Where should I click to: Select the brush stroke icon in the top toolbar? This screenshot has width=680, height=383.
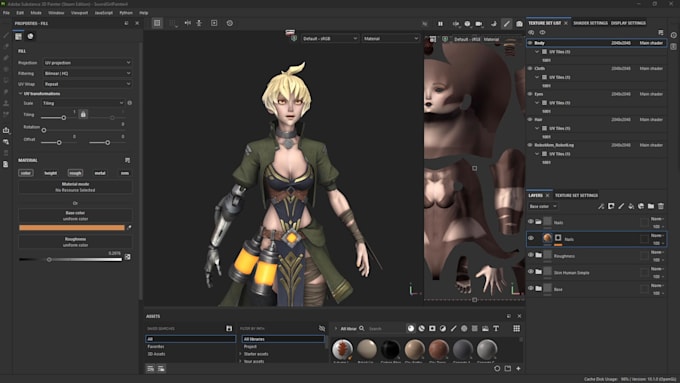(x=507, y=24)
